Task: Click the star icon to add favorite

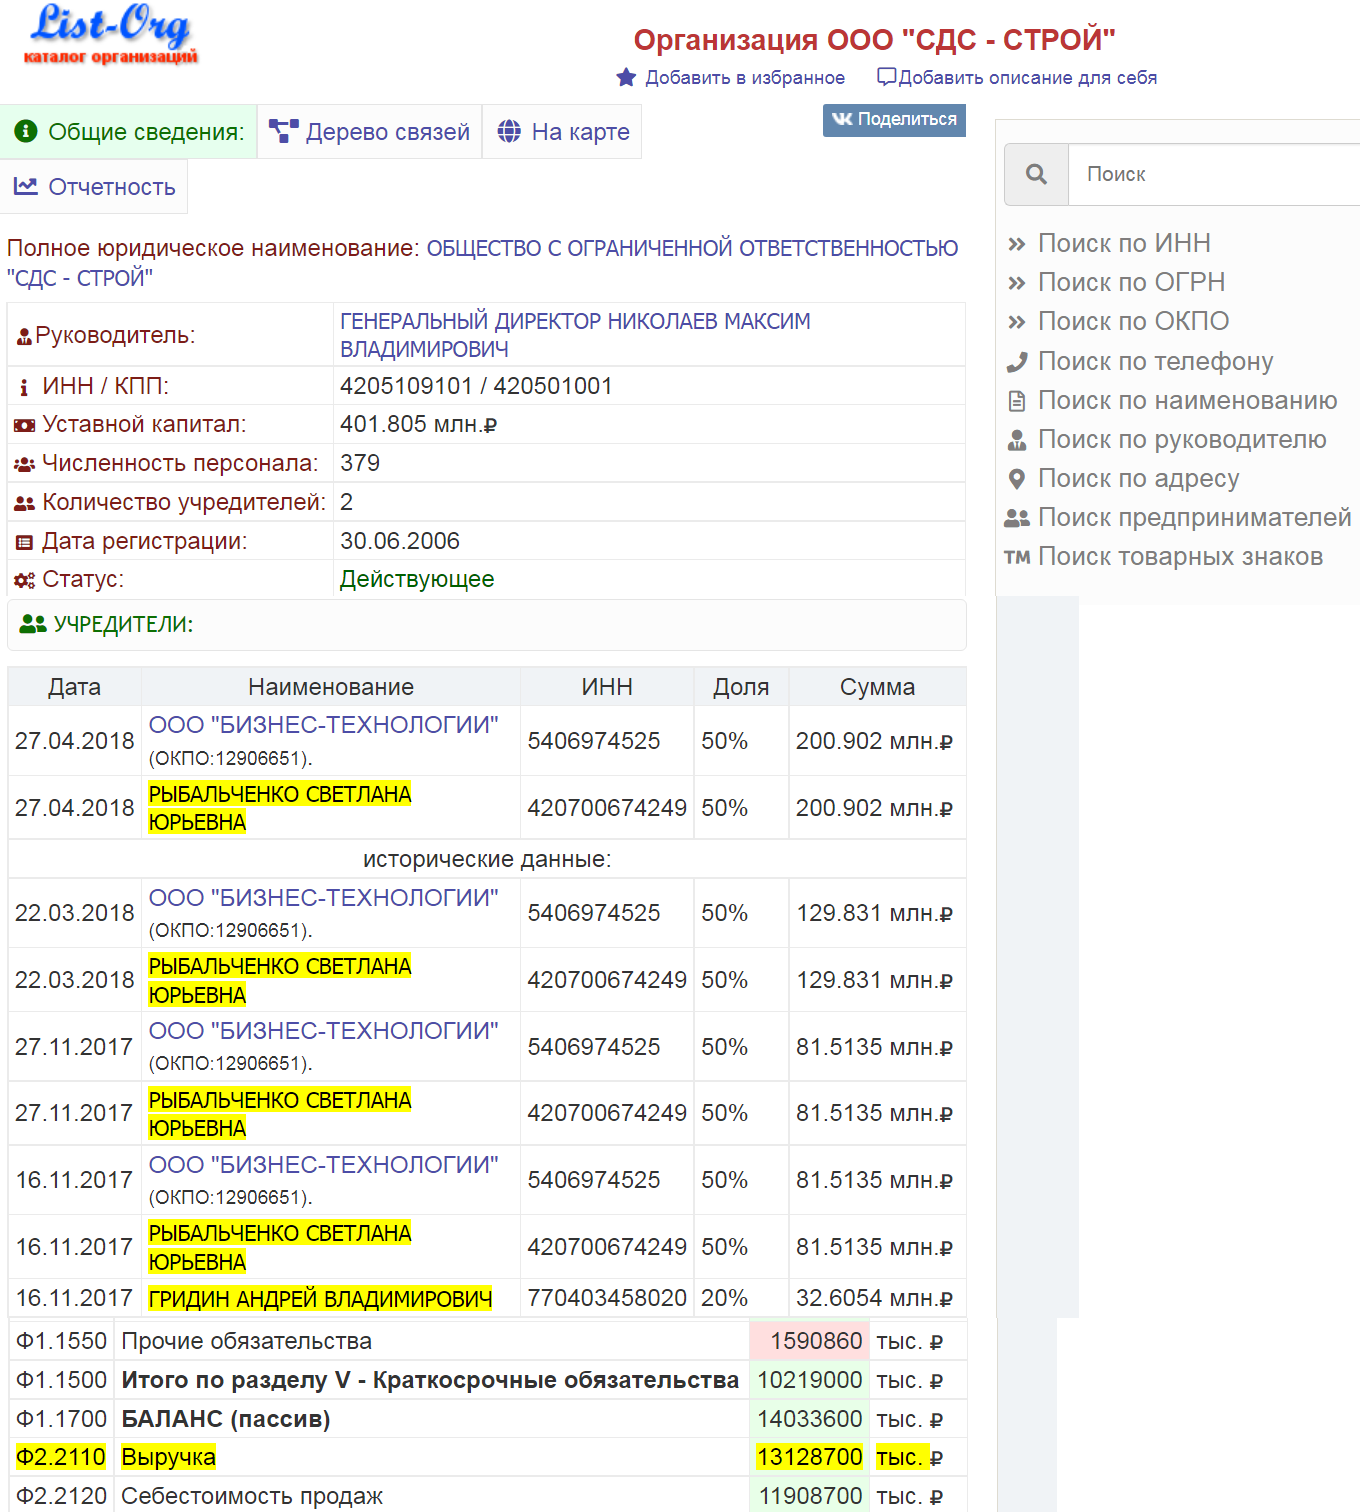Action: coord(626,78)
